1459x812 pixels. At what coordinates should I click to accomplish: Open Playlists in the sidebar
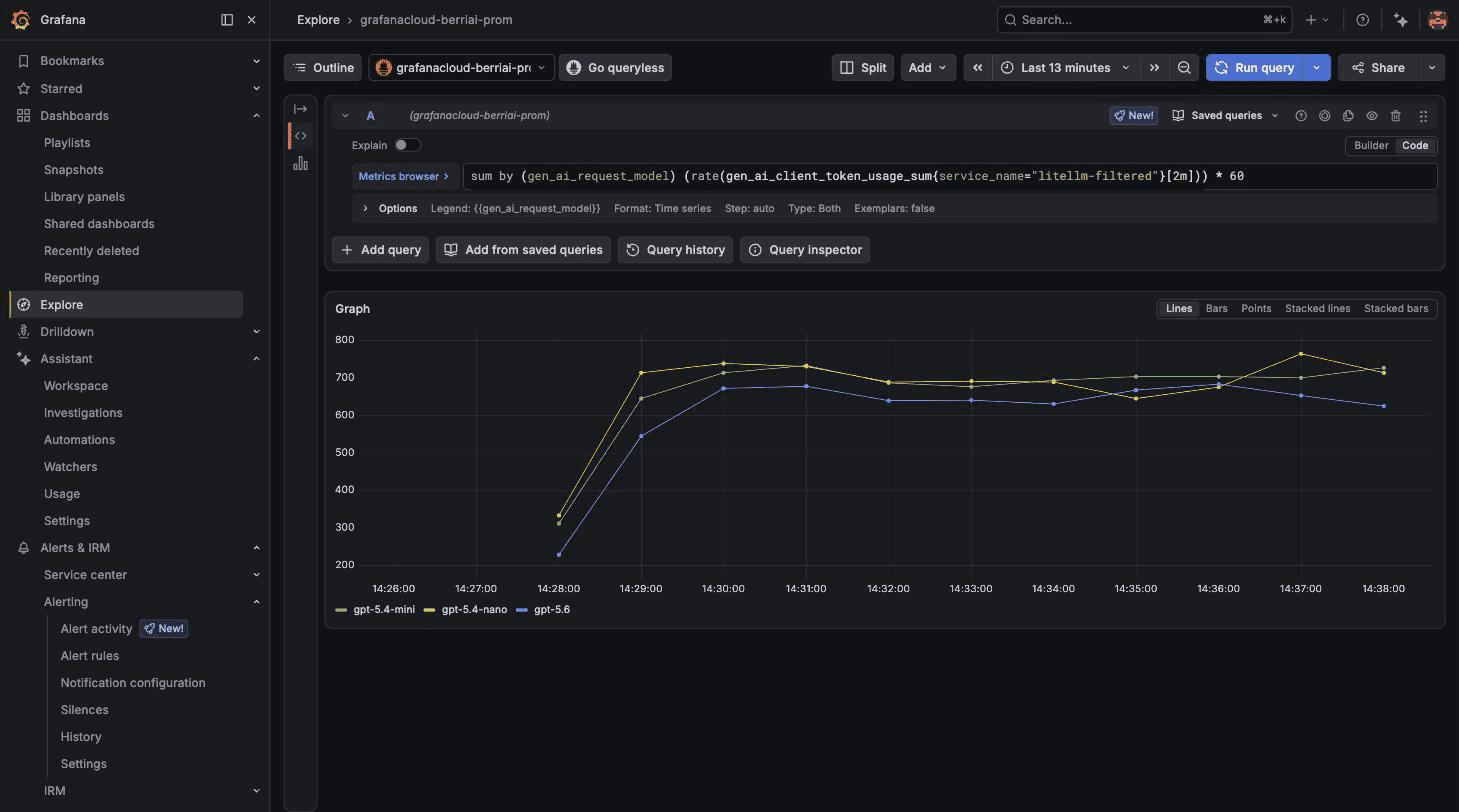67,143
